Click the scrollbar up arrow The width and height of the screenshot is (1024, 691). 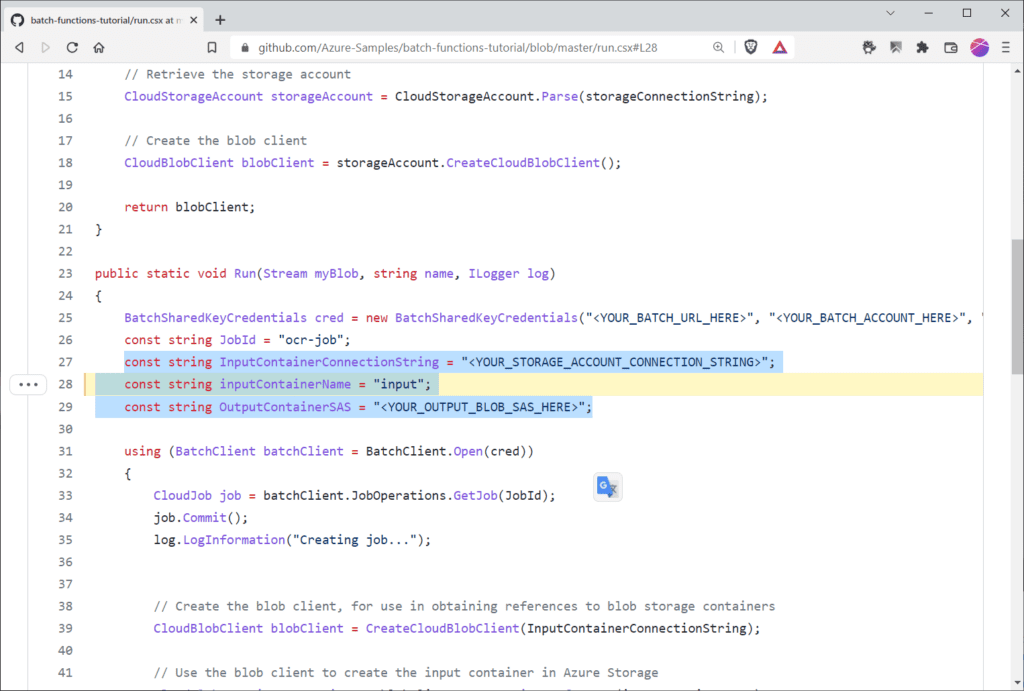1017,70
